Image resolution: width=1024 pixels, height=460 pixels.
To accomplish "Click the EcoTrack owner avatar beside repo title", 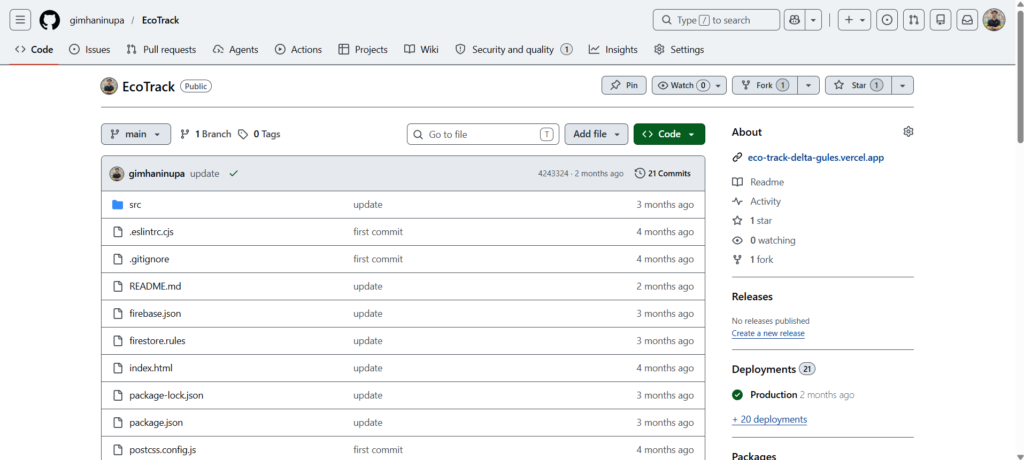I will [x=109, y=86].
